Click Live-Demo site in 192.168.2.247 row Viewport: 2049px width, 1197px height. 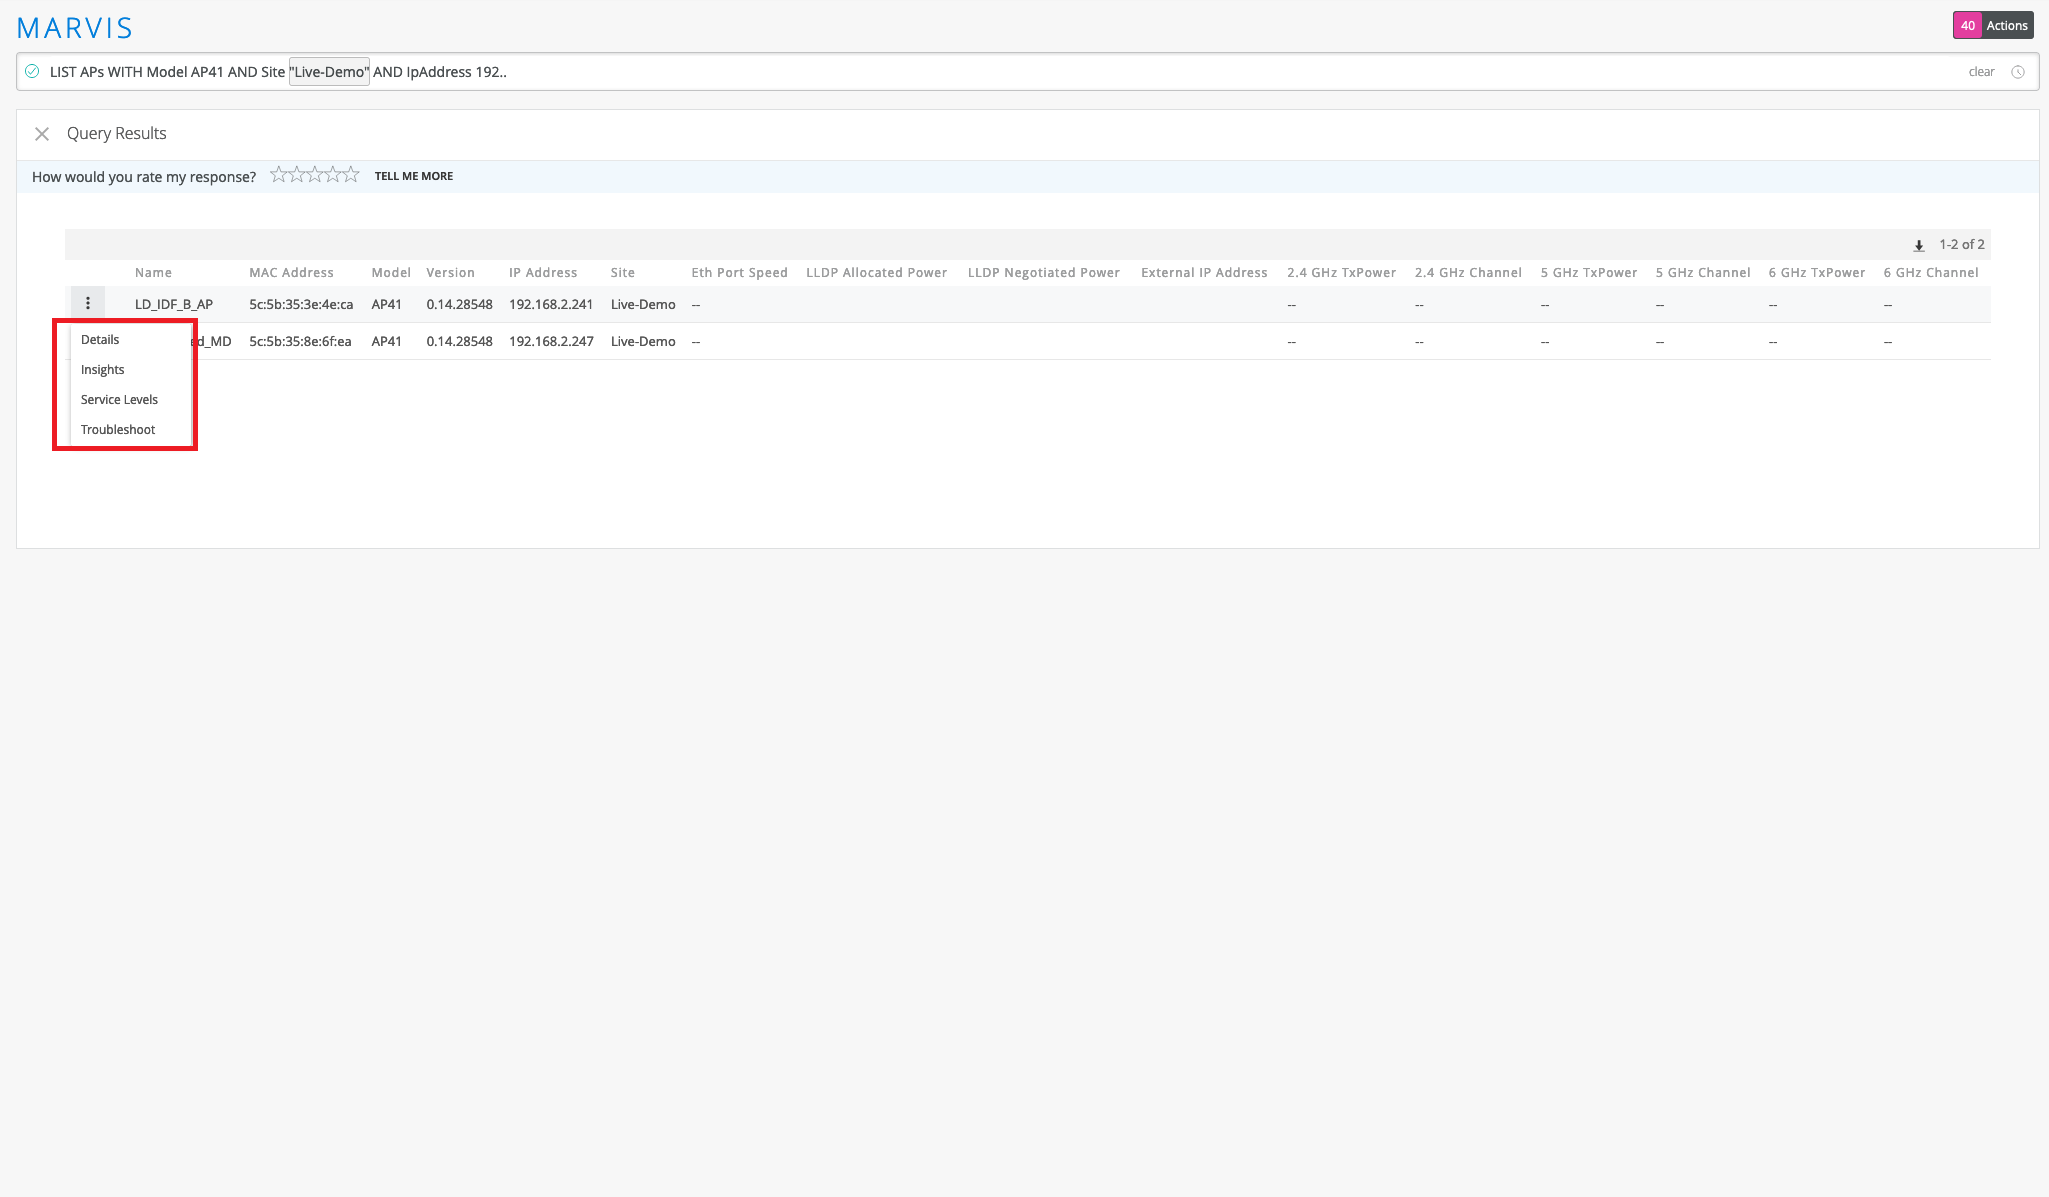tap(643, 341)
